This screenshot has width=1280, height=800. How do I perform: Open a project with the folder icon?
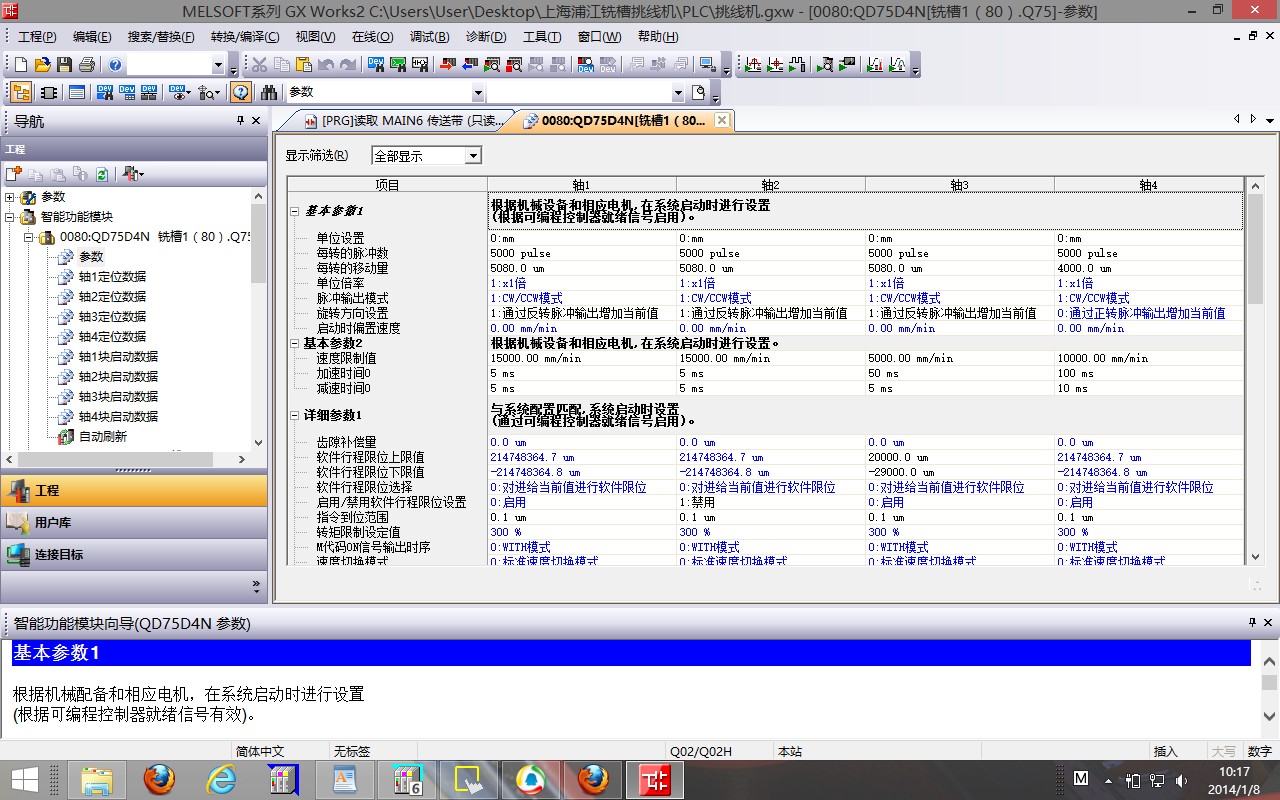[x=42, y=65]
